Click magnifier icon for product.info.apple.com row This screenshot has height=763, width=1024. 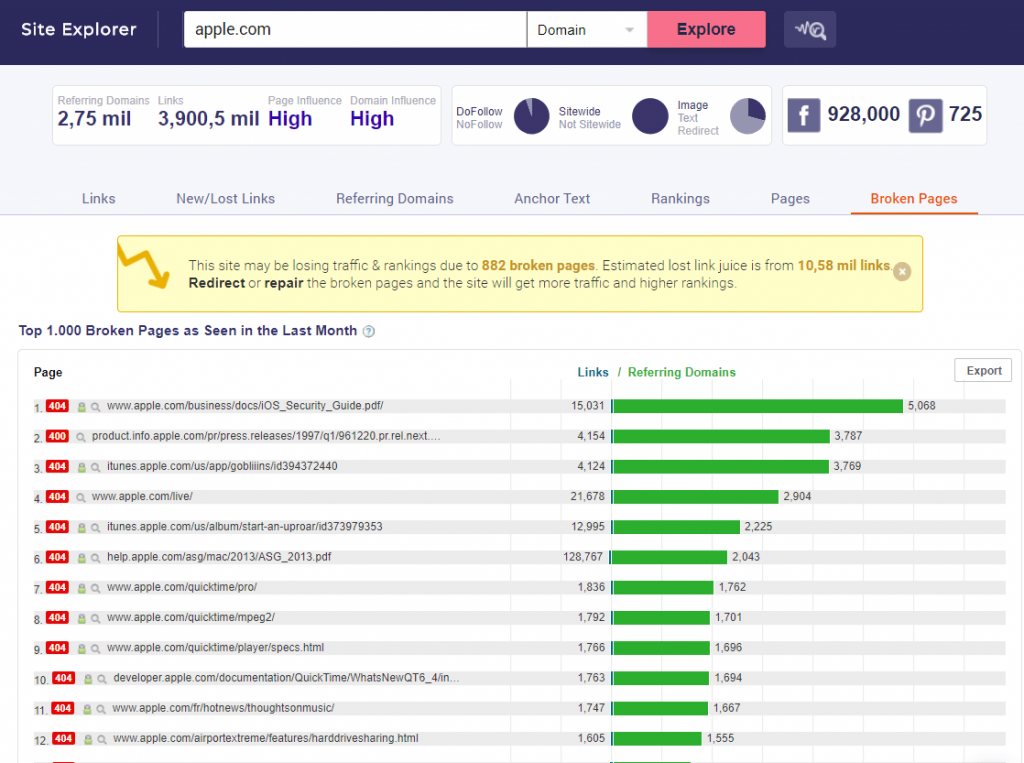coord(81,437)
